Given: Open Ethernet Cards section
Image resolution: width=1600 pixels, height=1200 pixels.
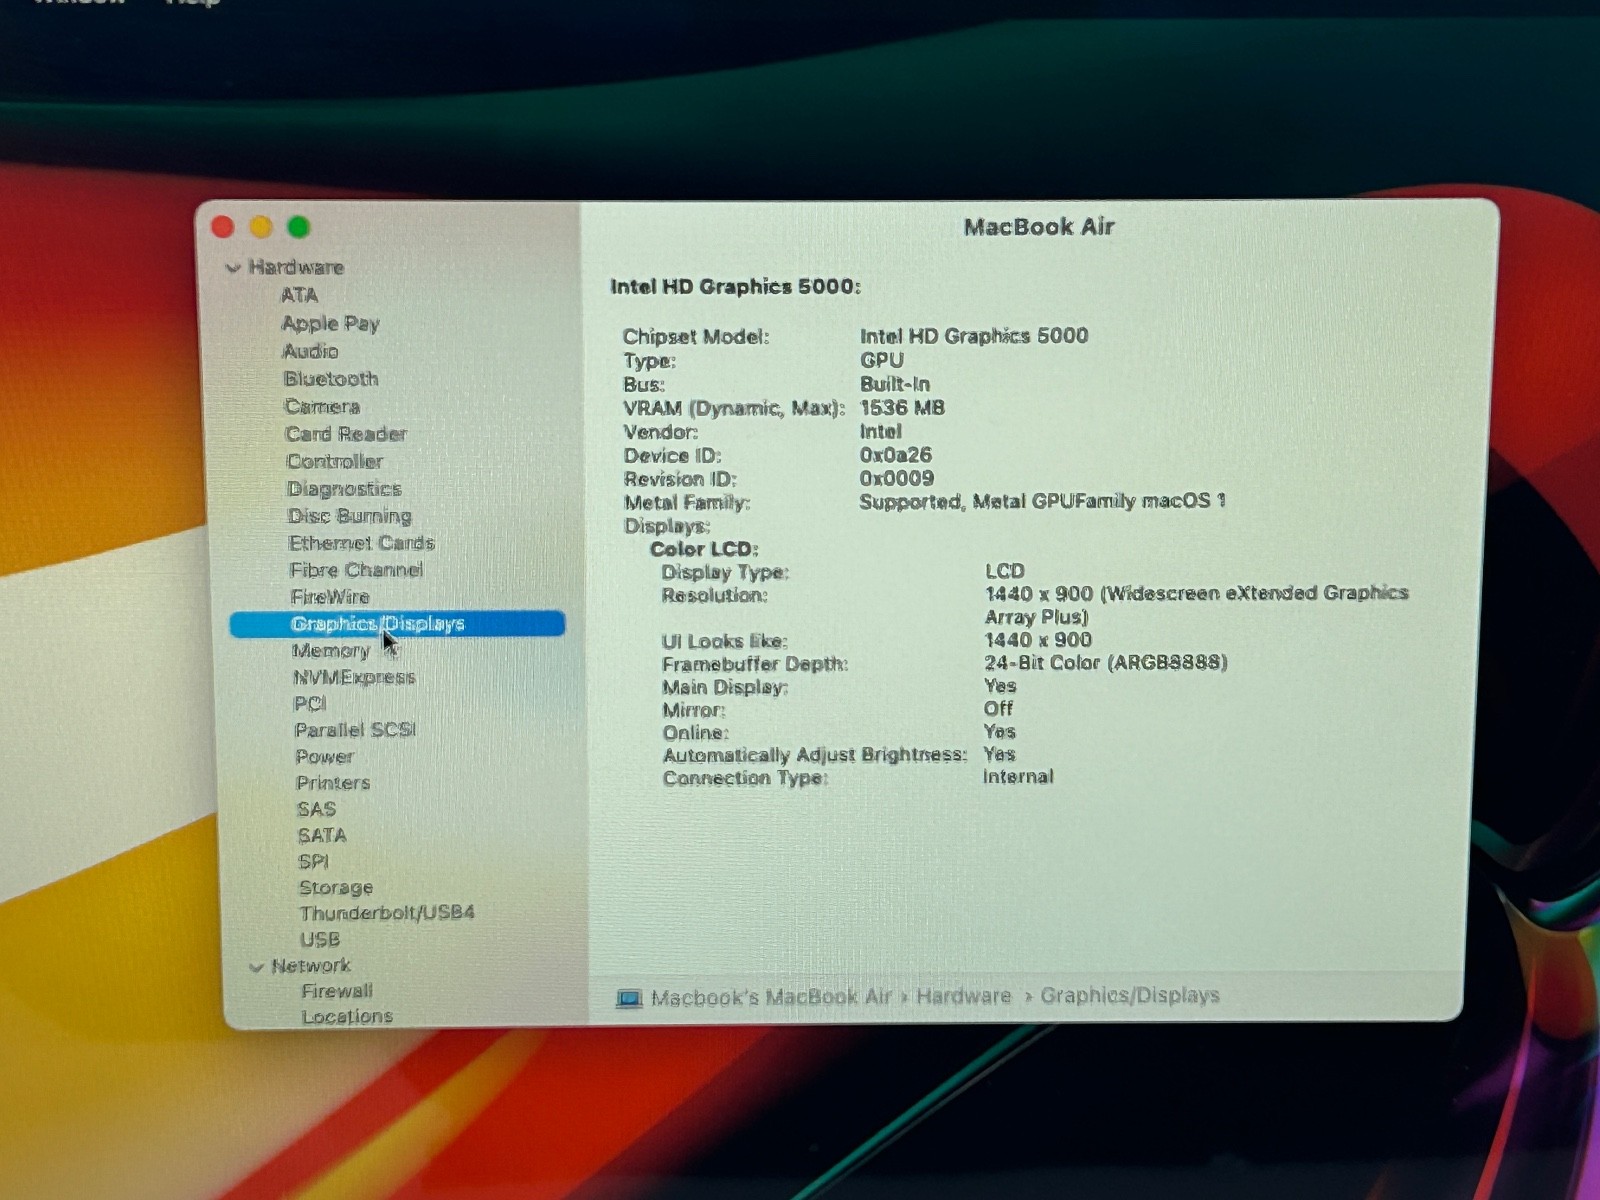Looking at the screenshot, I should (x=362, y=543).
